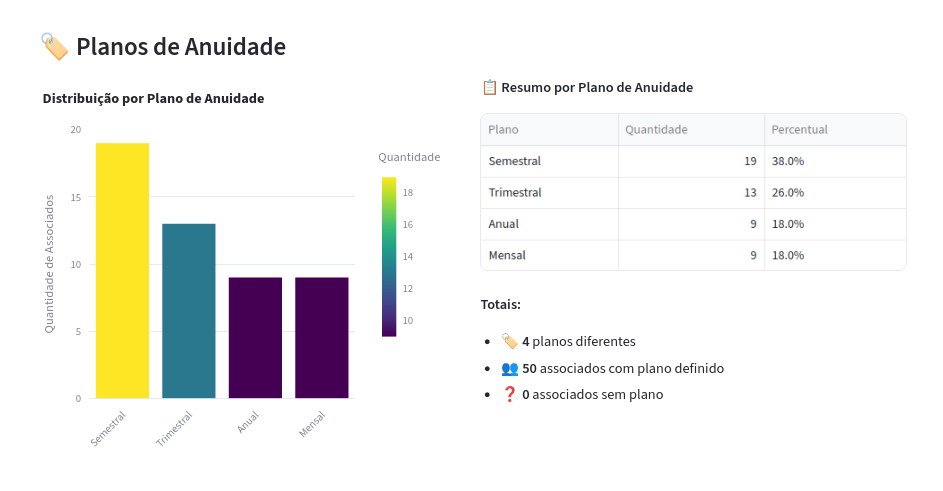Click the Semestral quantity cell showing 19
The image size is (943, 491).
(691, 161)
